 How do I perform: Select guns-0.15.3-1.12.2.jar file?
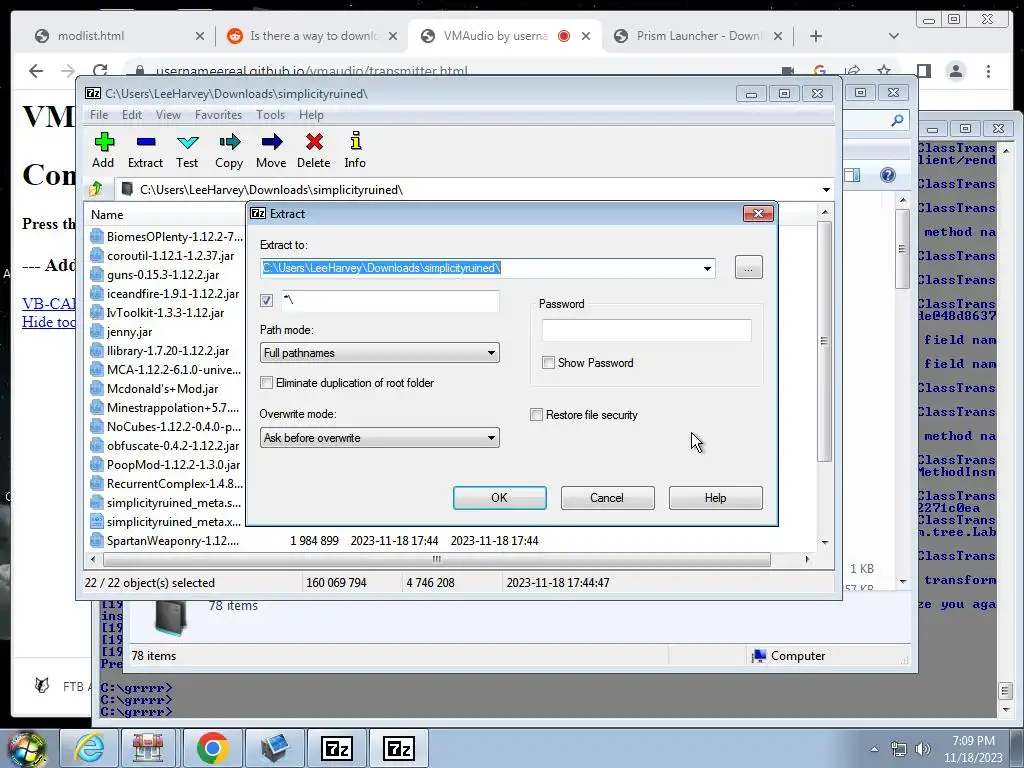(163, 275)
